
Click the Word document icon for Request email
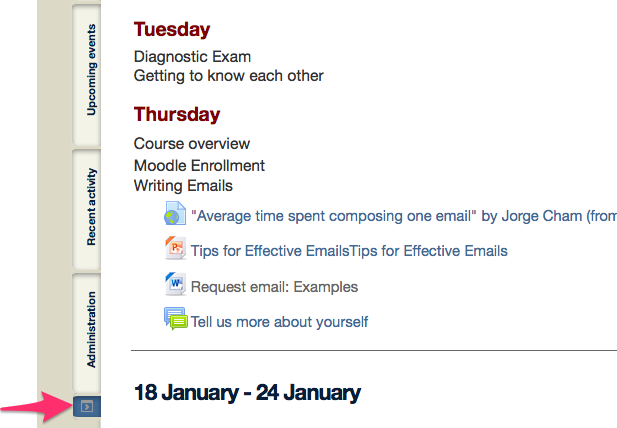point(175,284)
